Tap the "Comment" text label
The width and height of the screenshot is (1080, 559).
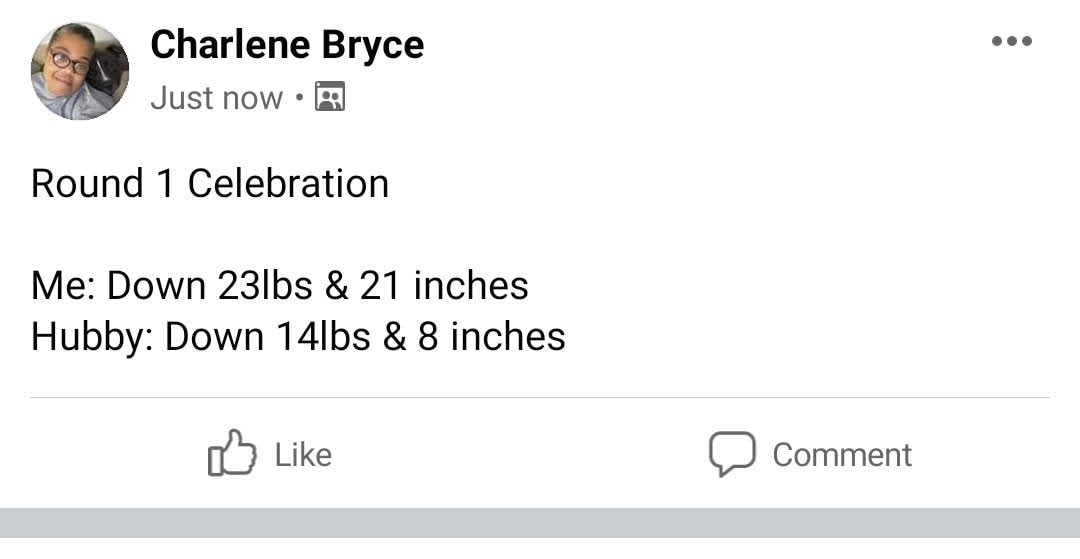coord(842,455)
